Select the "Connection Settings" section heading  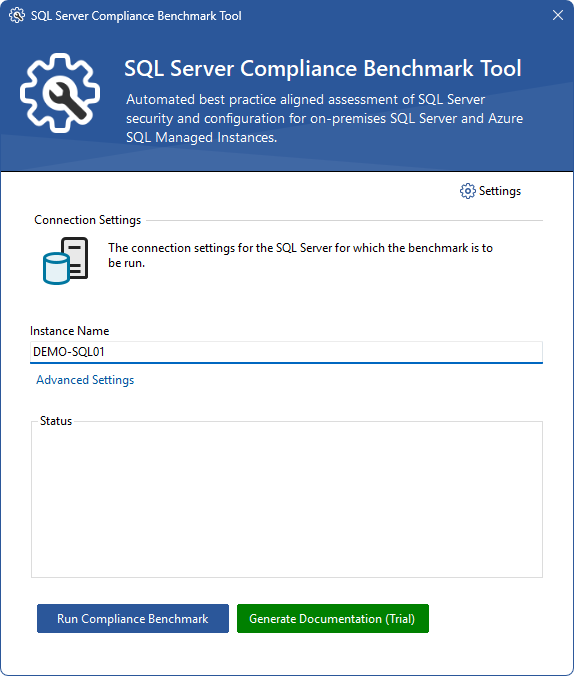88,220
